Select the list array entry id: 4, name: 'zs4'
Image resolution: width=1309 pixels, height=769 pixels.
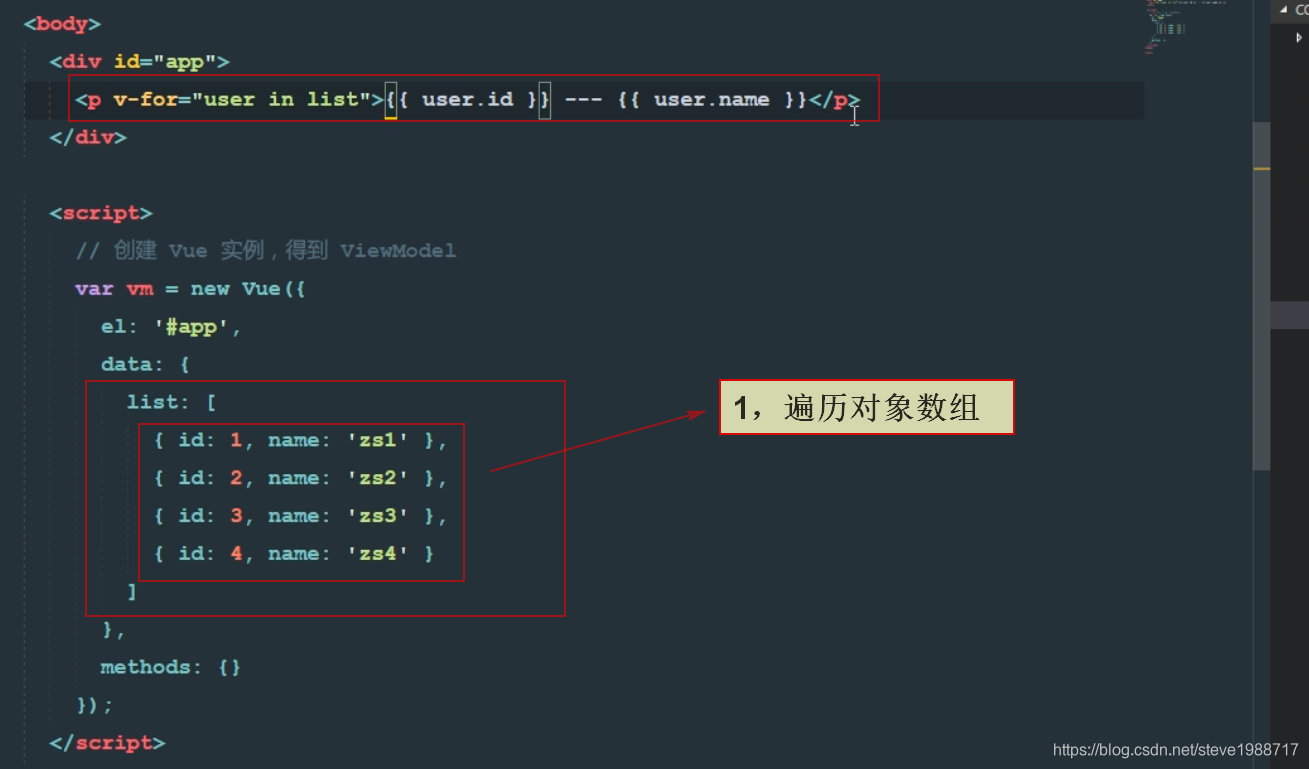click(295, 553)
